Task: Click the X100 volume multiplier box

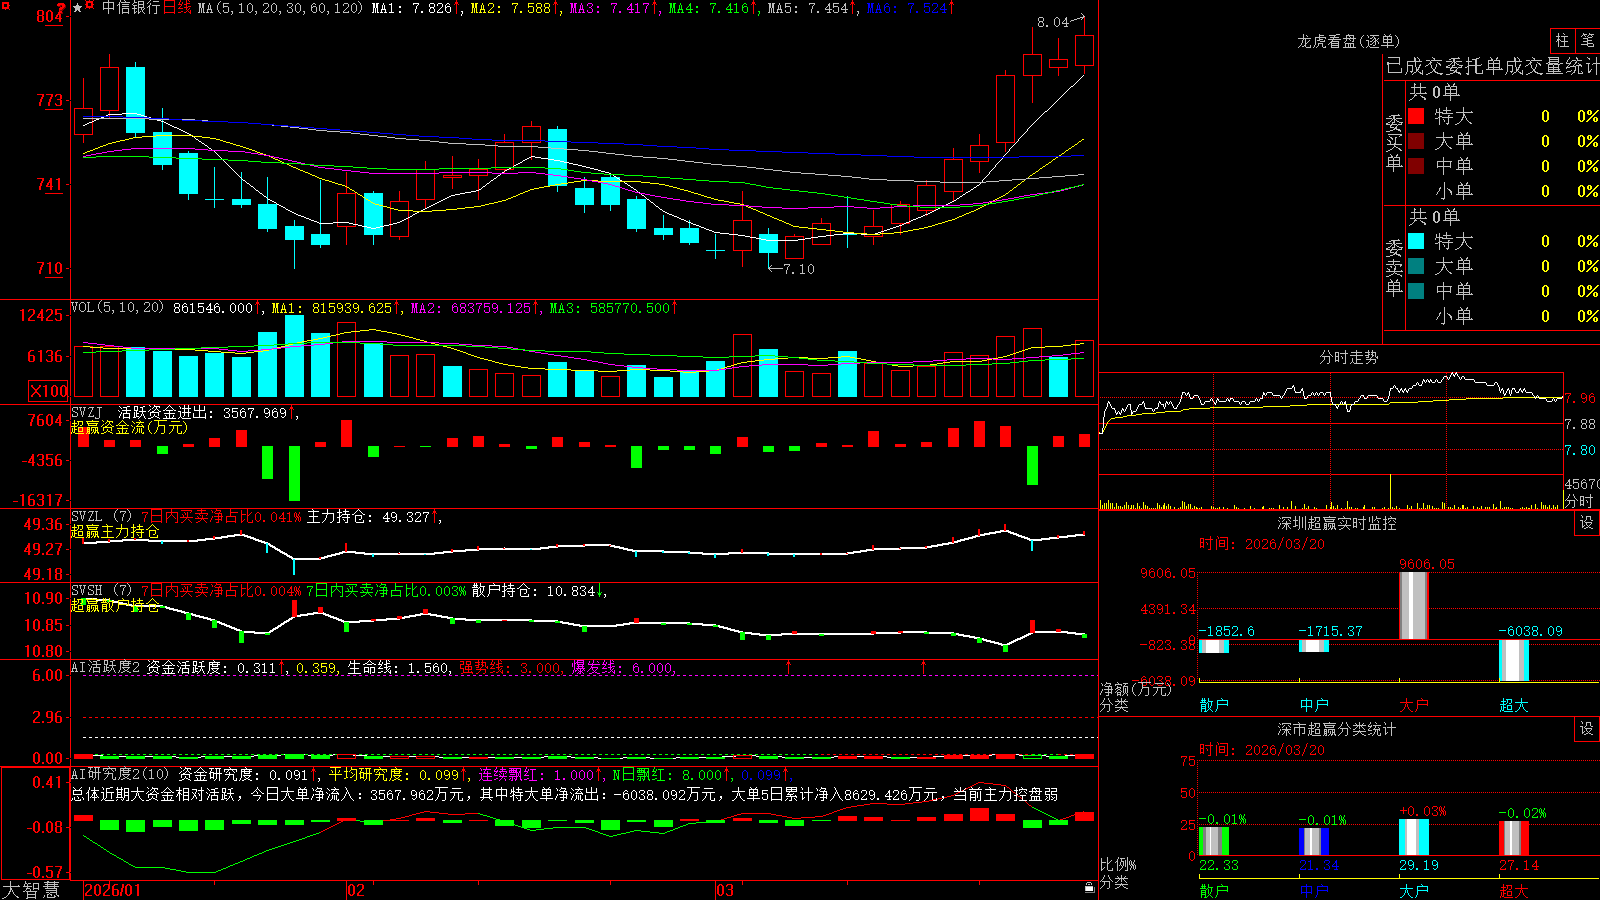Action: 48,391
